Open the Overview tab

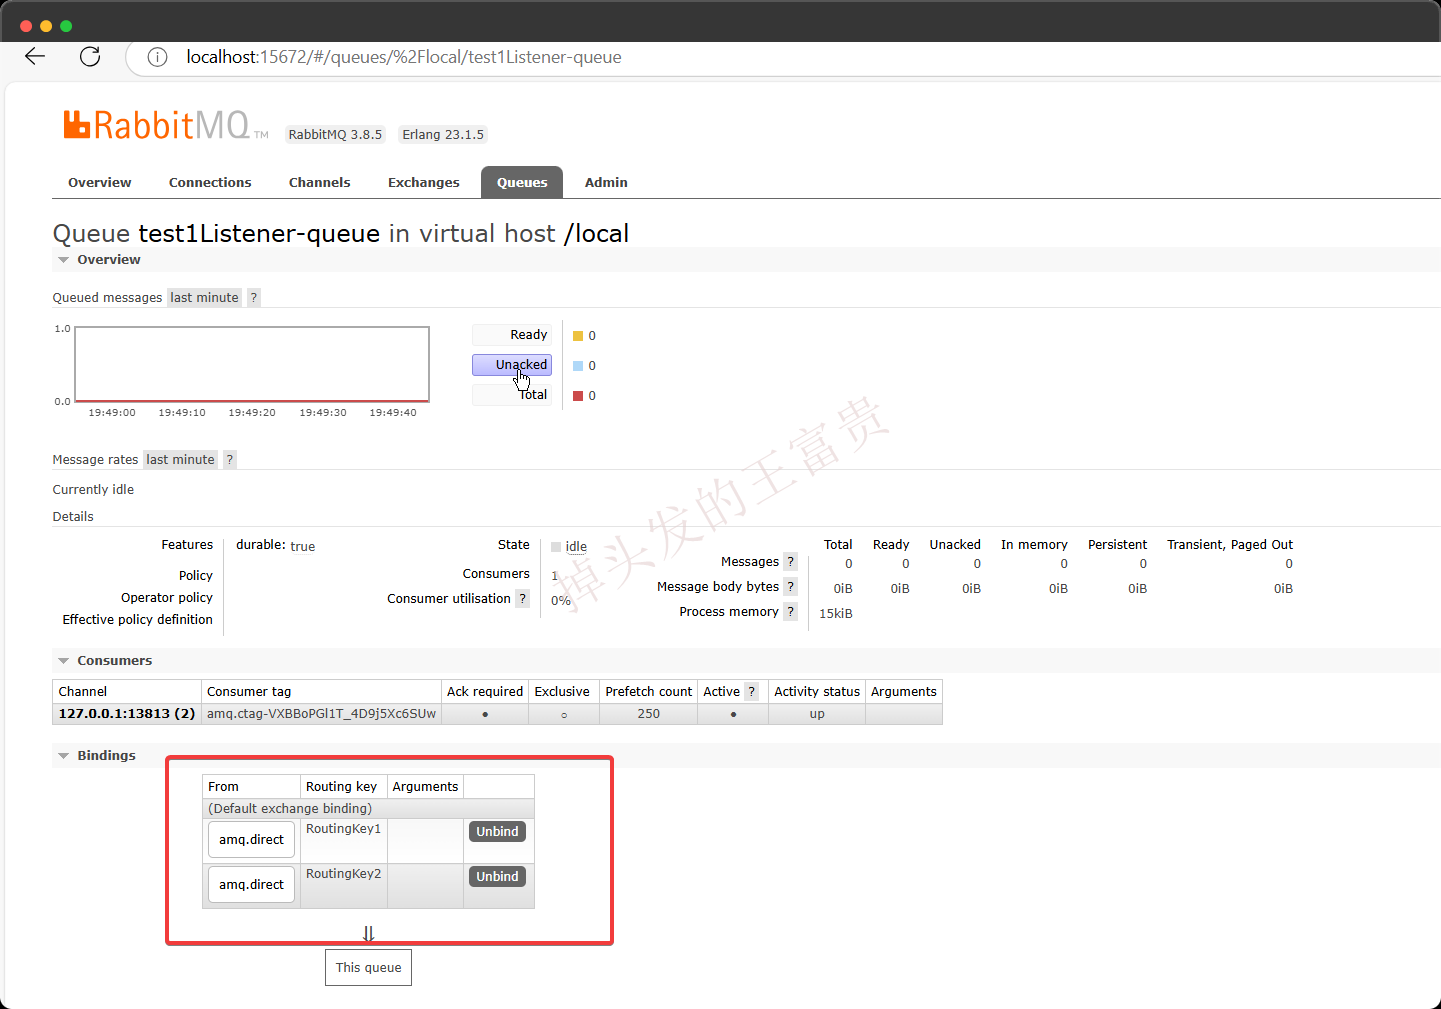pos(100,182)
